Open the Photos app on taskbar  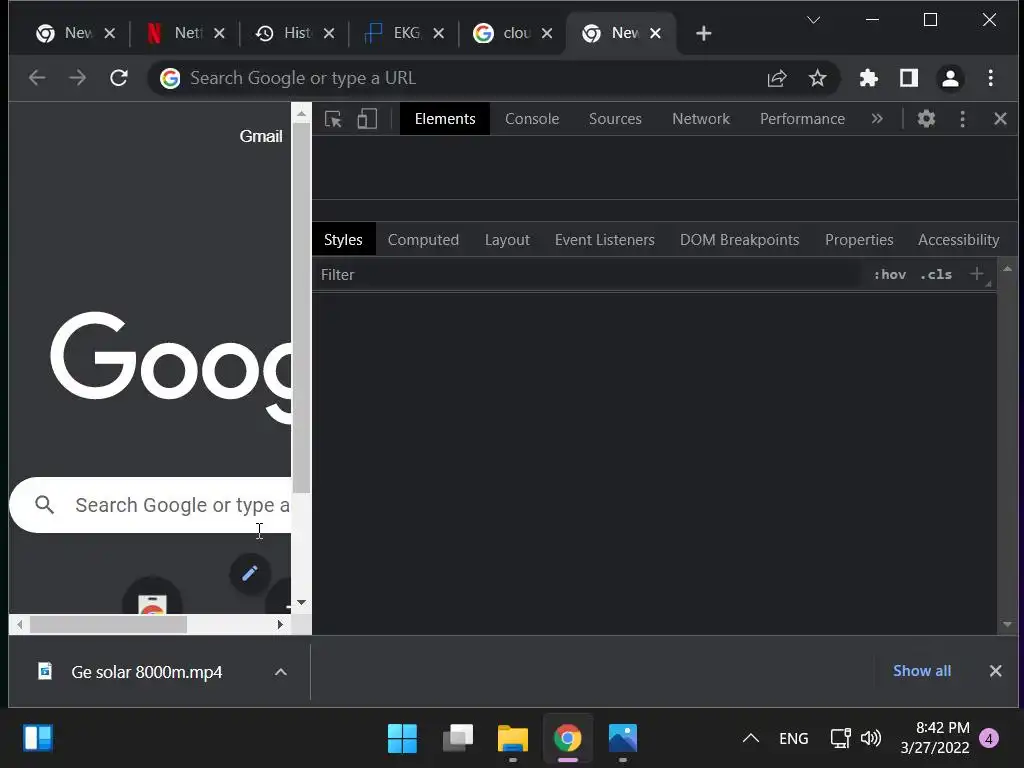622,739
